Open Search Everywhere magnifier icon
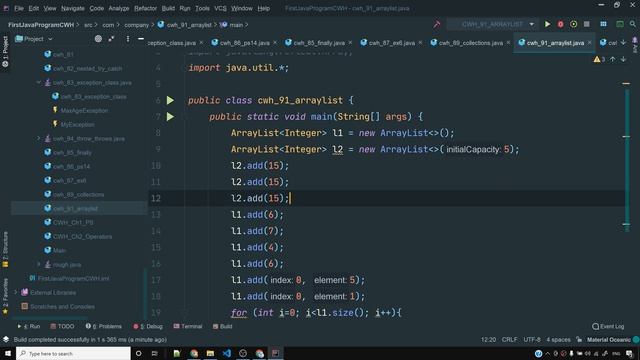 coord(633,24)
